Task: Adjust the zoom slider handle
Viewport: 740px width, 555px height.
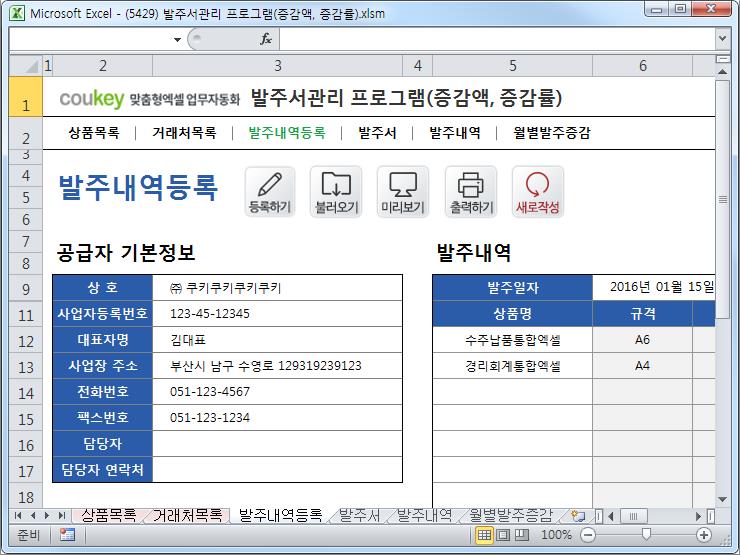Action: (646, 534)
